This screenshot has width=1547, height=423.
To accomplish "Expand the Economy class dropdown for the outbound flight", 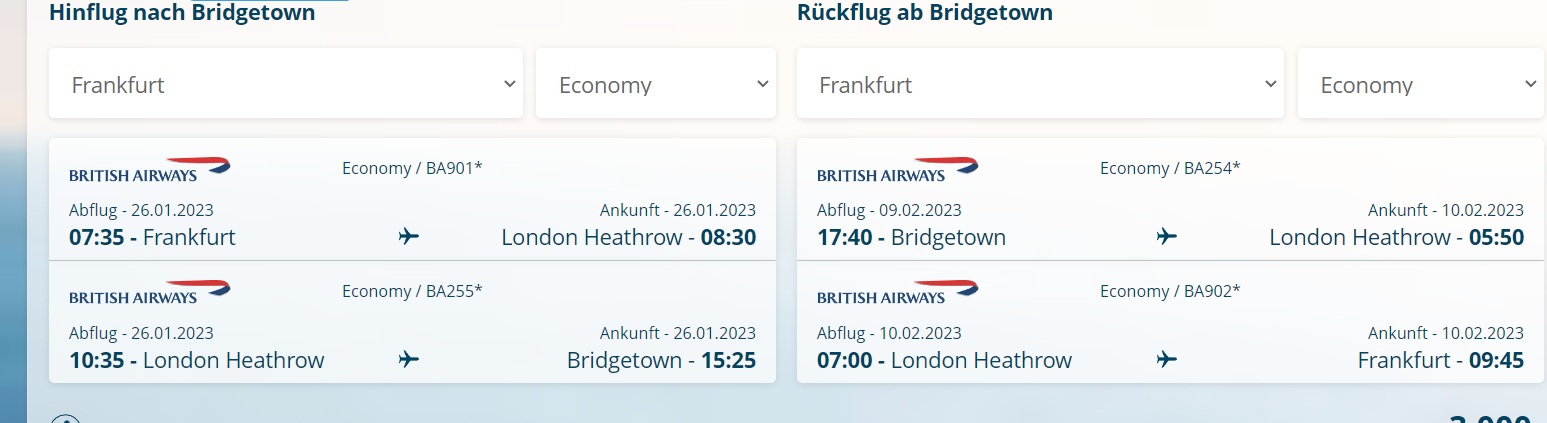I will [655, 84].
